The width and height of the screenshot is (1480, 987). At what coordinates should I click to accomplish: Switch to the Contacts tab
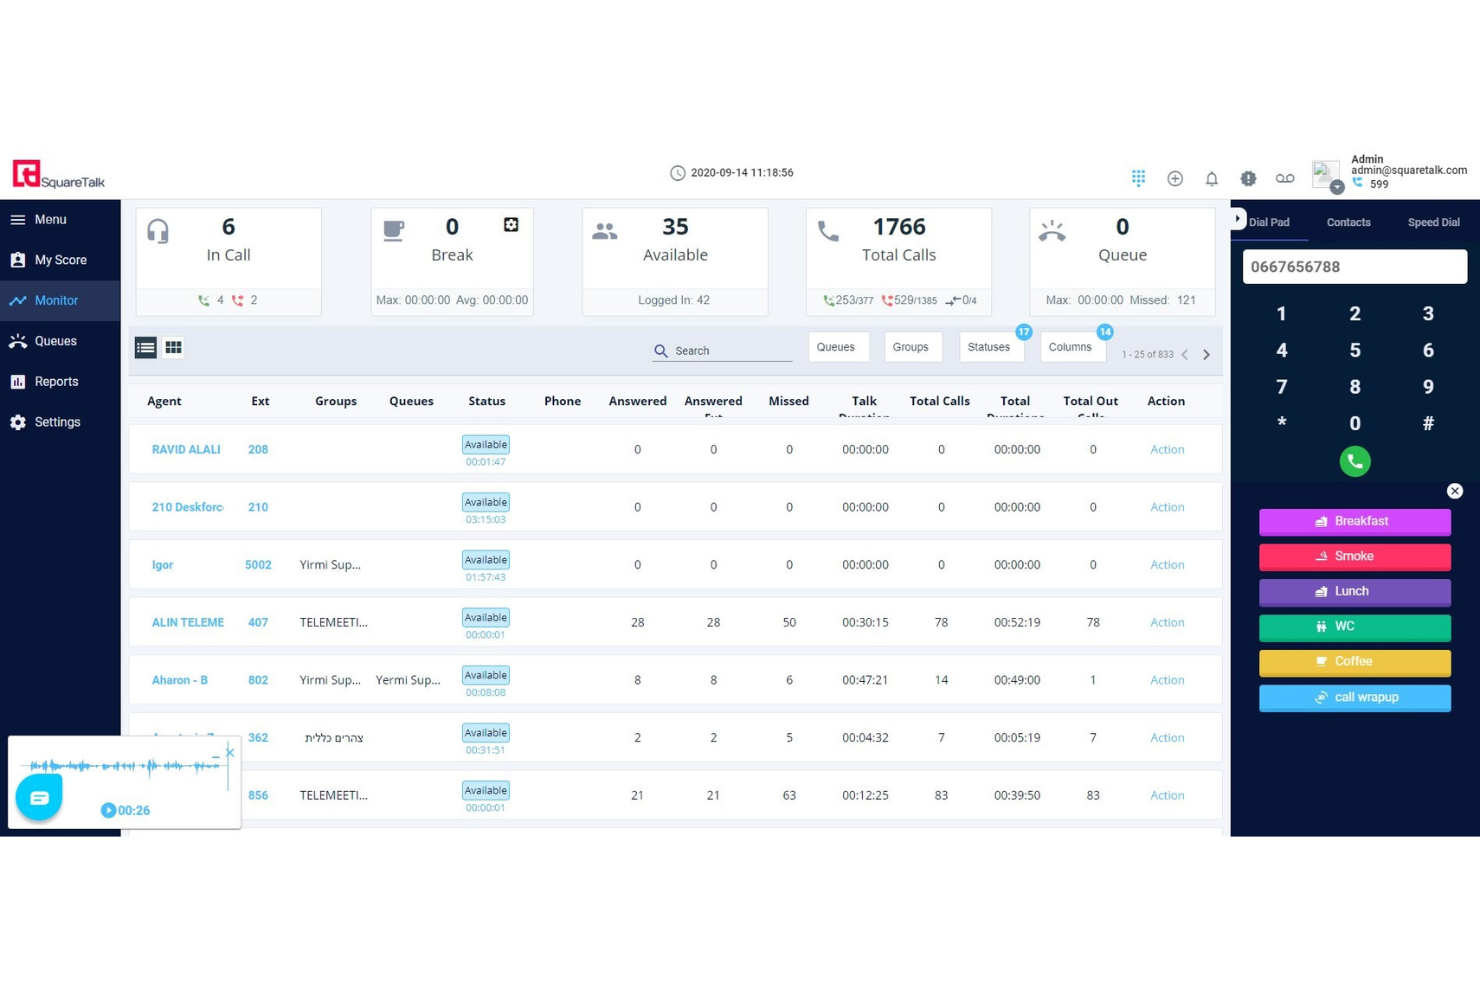point(1348,222)
